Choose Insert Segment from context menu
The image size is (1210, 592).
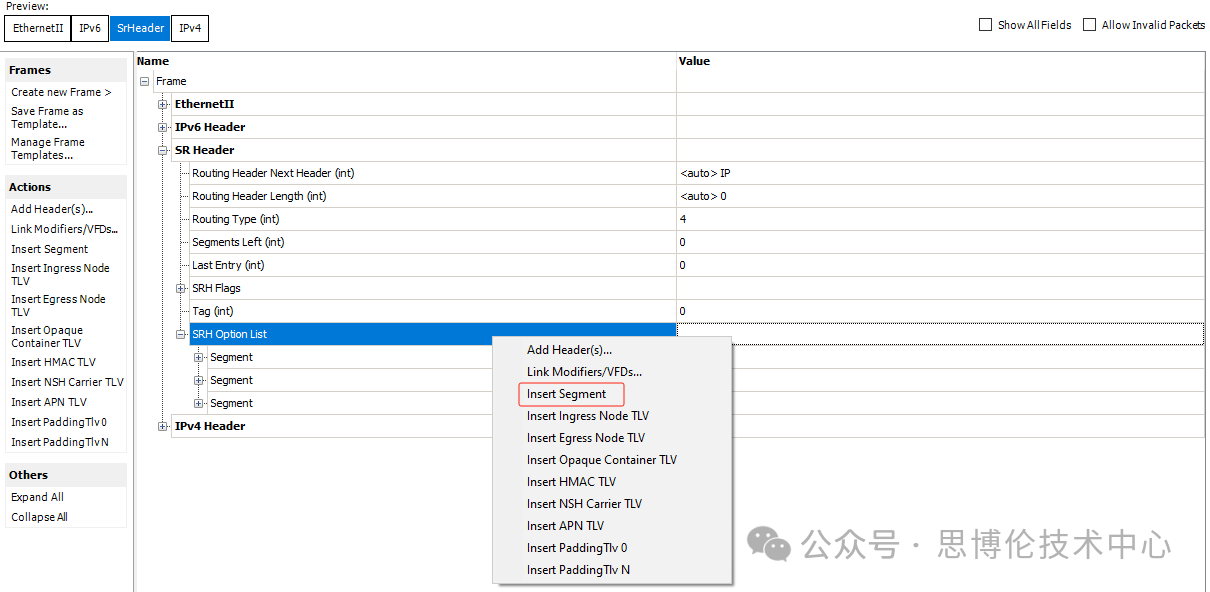click(567, 394)
